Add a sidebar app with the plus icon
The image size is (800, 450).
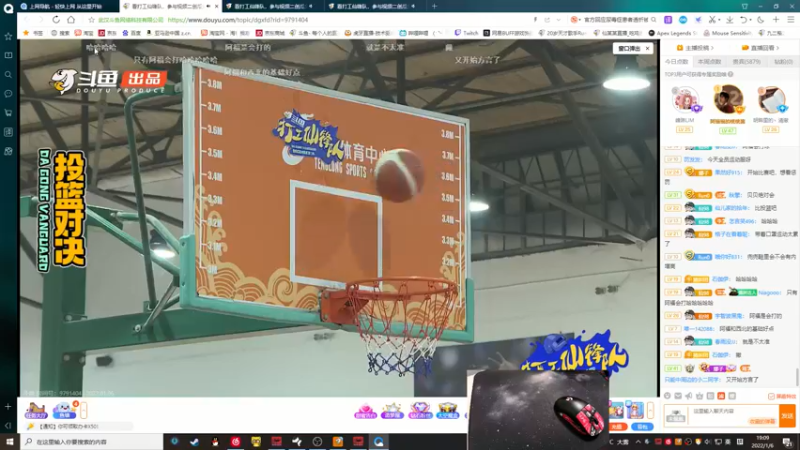[8, 407]
